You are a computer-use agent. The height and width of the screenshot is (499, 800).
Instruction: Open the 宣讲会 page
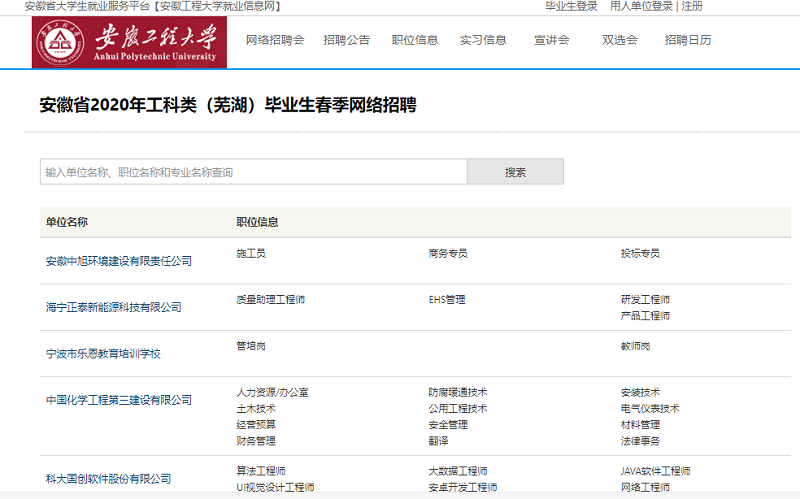(x=551, y=41)
